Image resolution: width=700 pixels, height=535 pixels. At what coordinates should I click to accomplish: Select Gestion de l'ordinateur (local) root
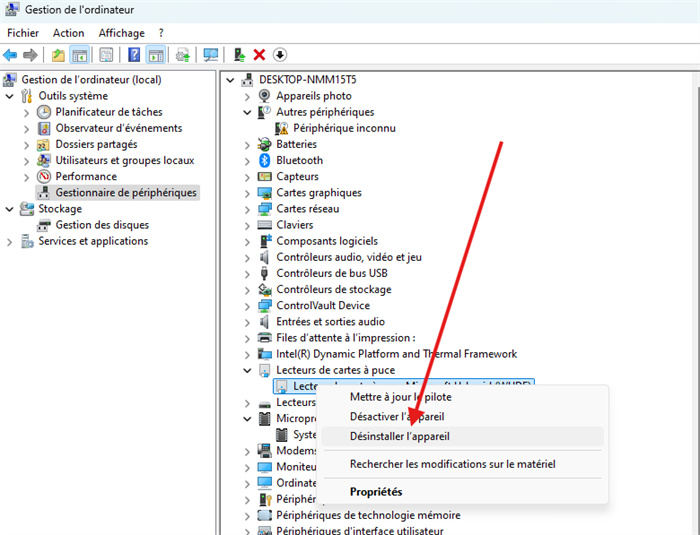tap(92, 79)
